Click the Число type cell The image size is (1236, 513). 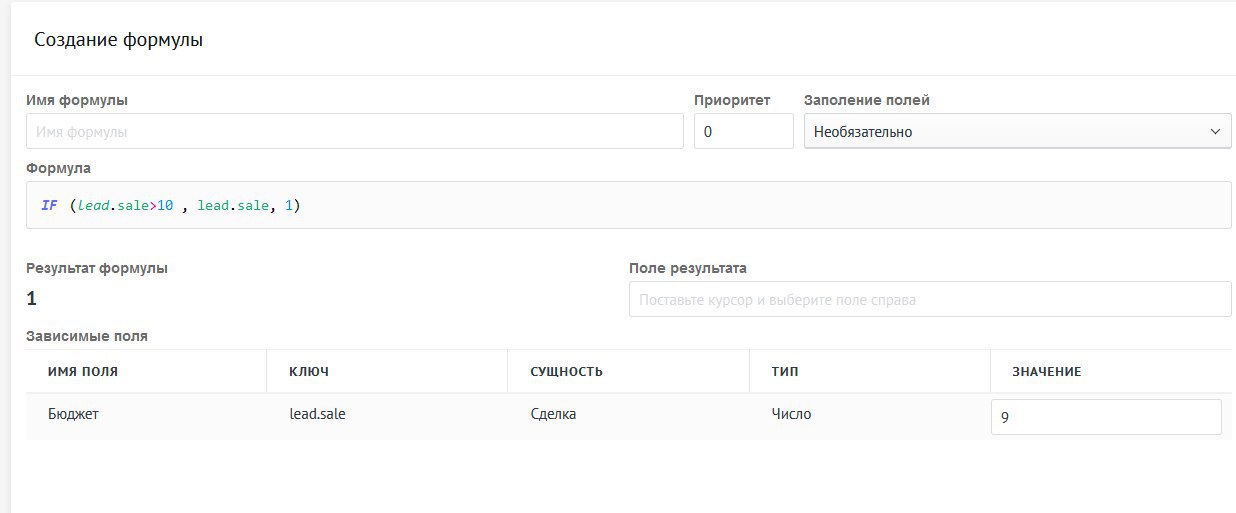[791, 414]
